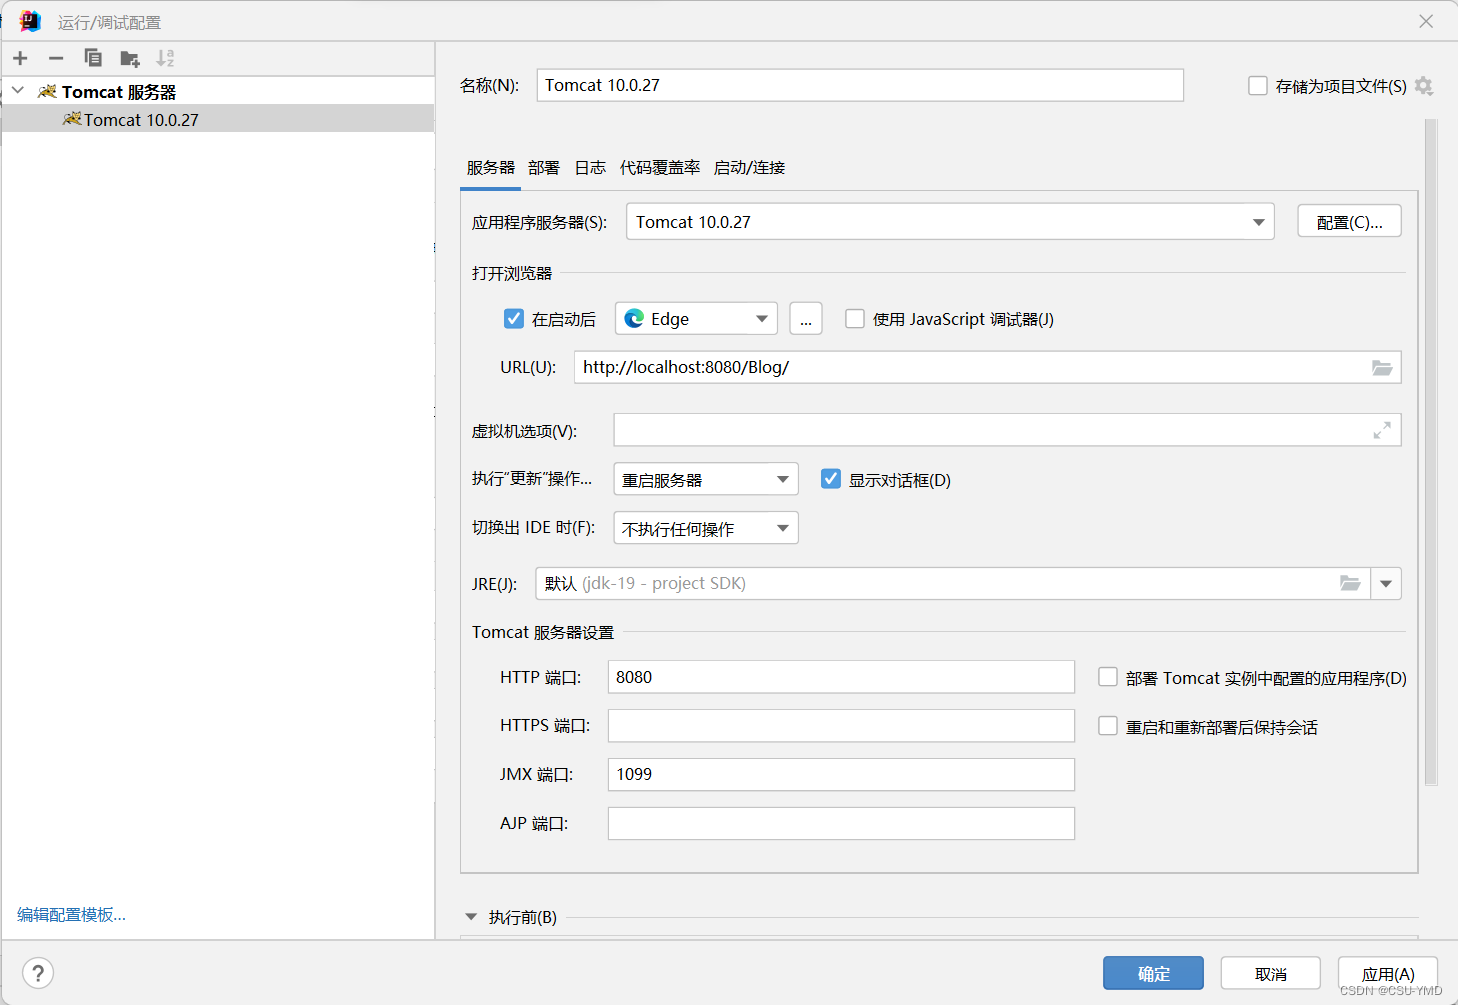Click the URL field with localhost:8080/Blog/
The image size is (1458, 1005).
click(x=987, y=367)
